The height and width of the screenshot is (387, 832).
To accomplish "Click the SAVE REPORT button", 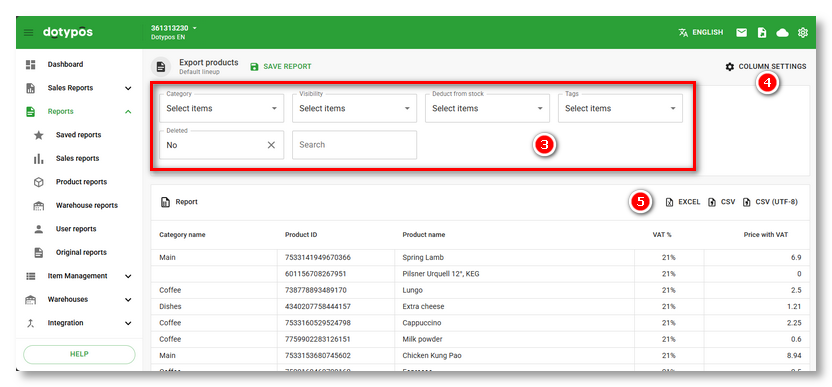I will (x=281, y=67).
